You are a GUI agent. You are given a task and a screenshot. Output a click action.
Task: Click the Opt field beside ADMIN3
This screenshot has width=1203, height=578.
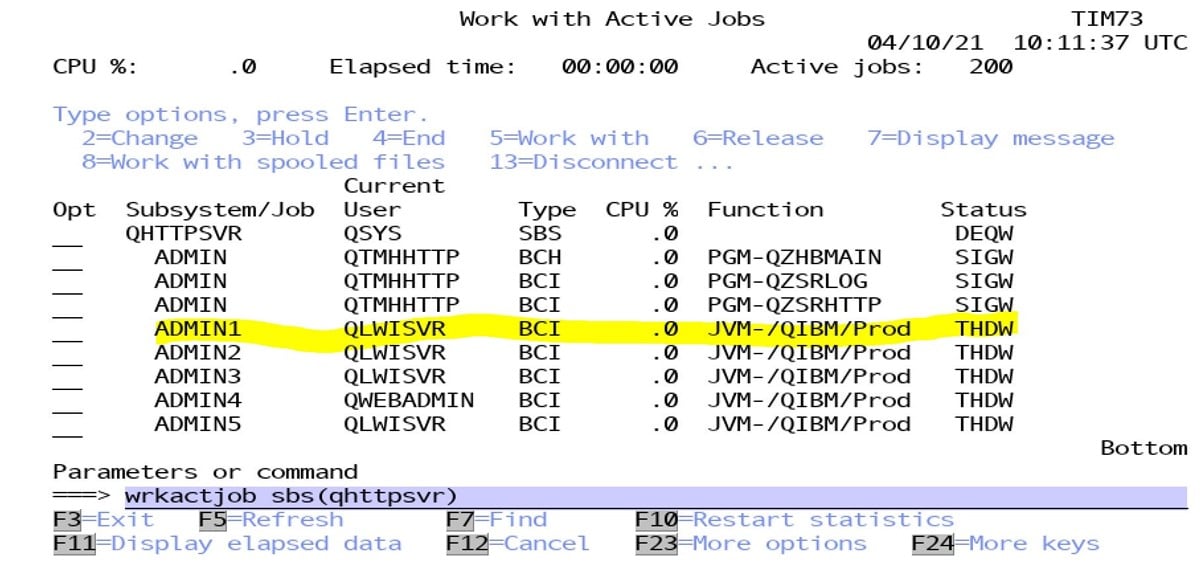pyautogui.click(x=66, y=377)
